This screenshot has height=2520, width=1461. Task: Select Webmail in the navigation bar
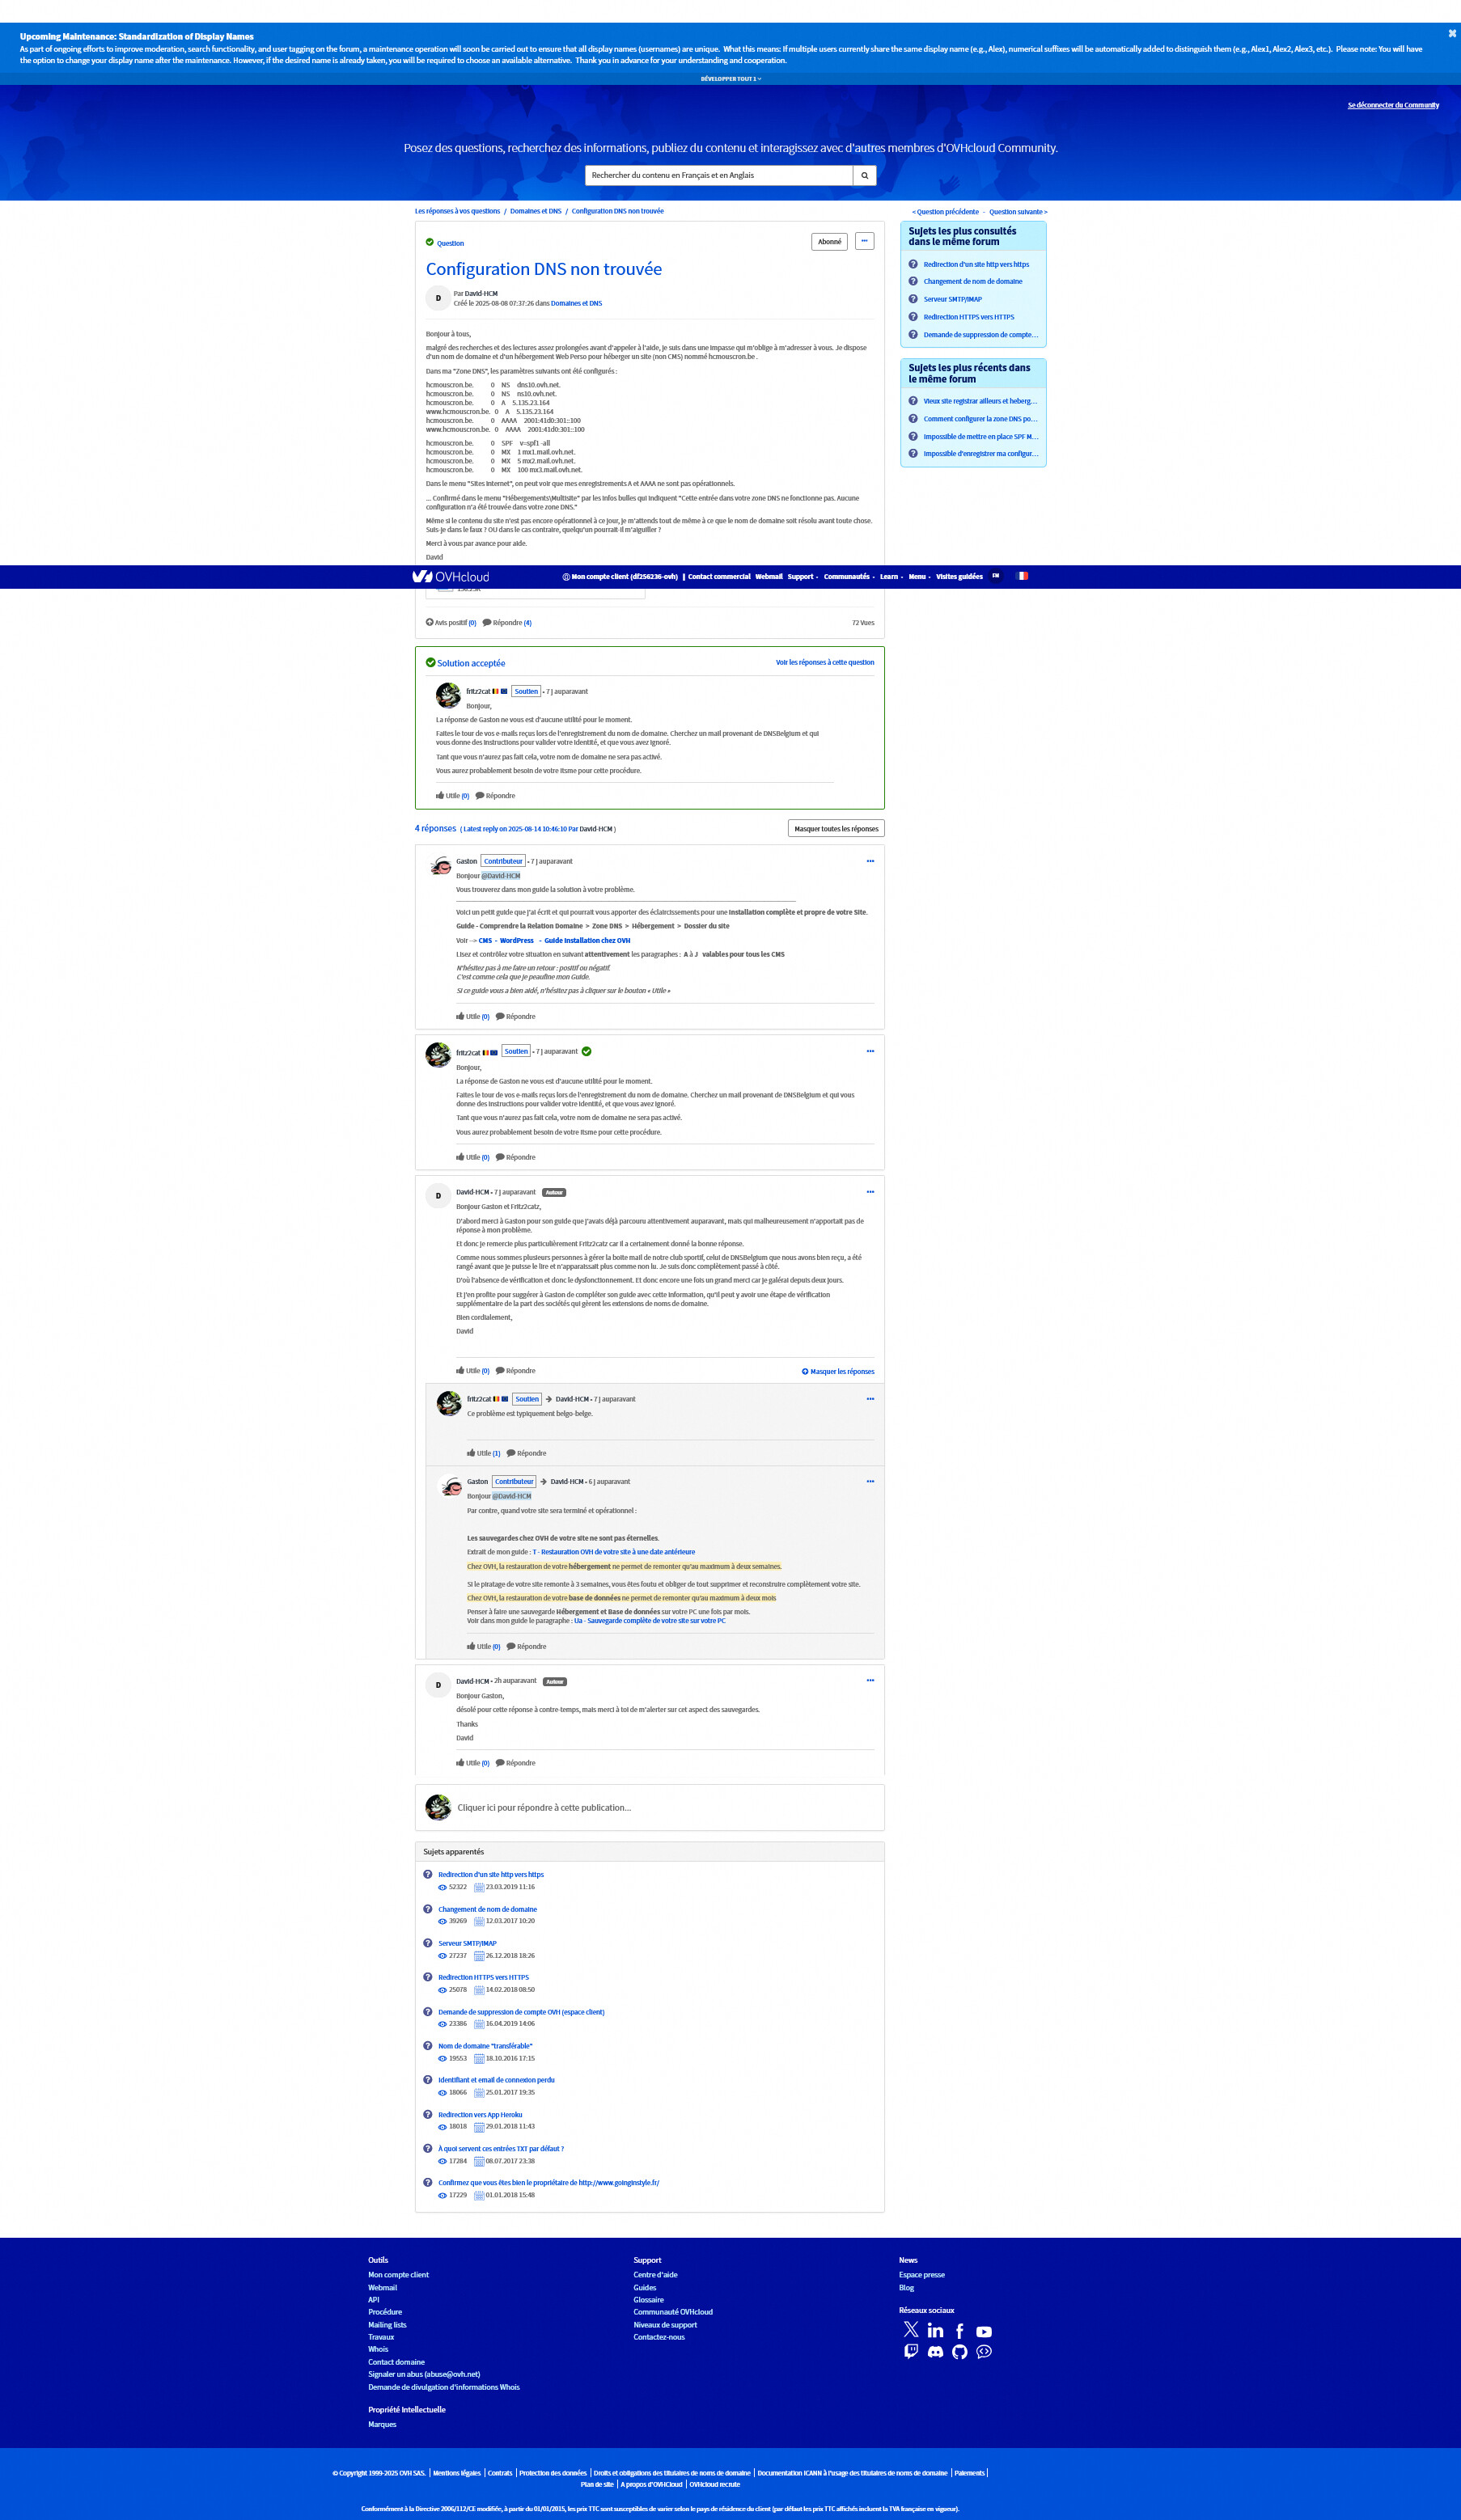[769, 577]
